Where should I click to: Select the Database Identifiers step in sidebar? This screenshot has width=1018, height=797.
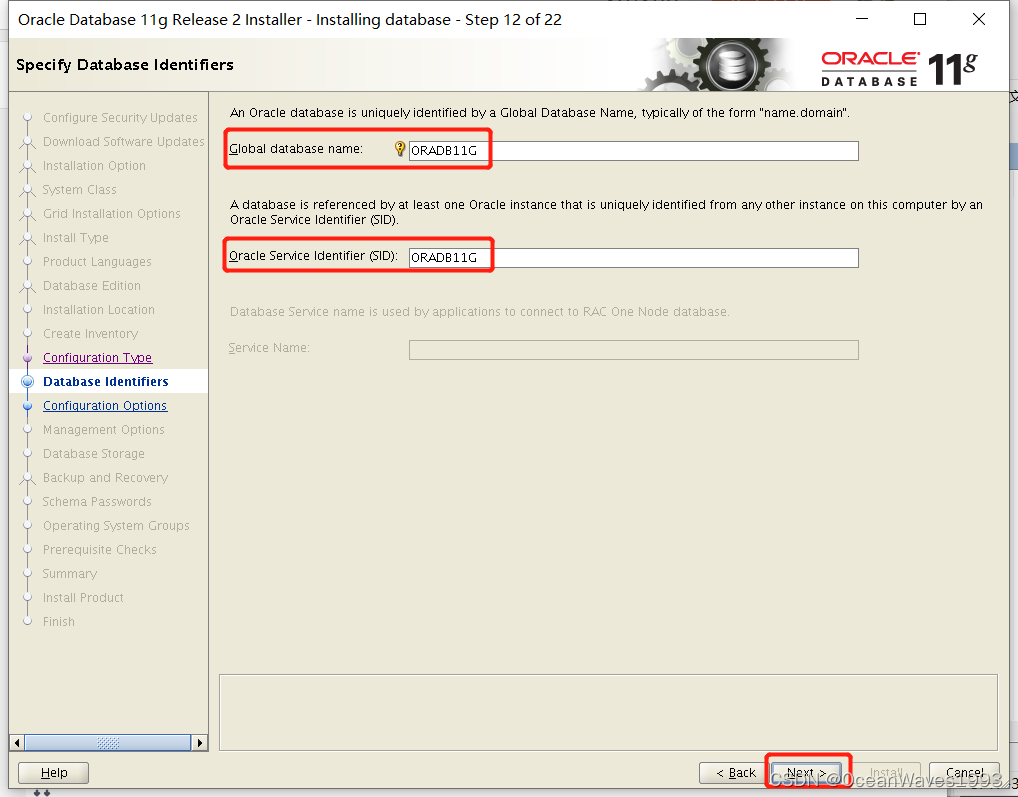[106, 382]
